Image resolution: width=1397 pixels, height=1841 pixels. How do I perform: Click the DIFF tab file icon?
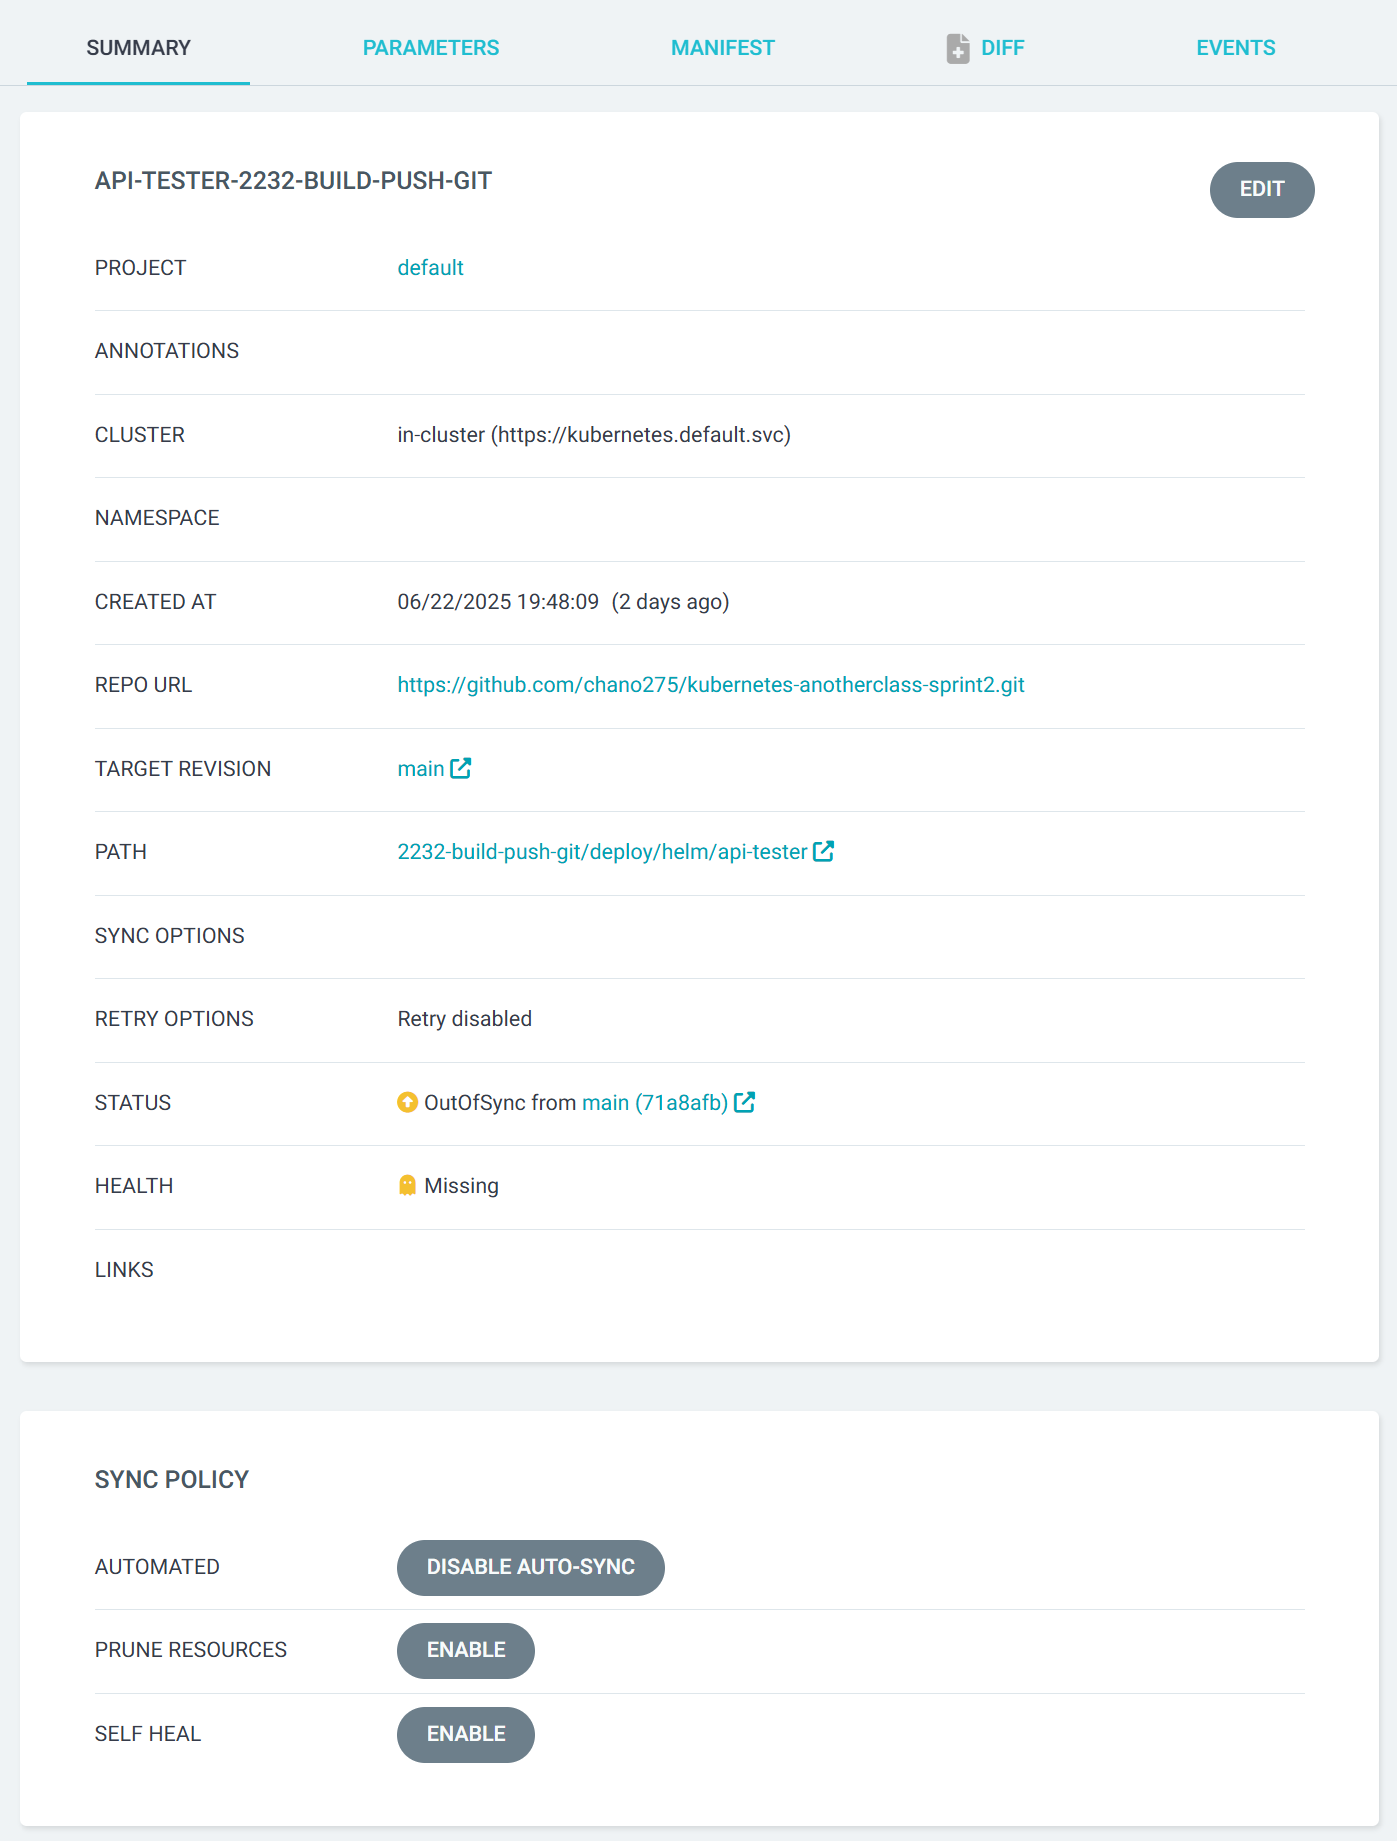click(958, 48)
